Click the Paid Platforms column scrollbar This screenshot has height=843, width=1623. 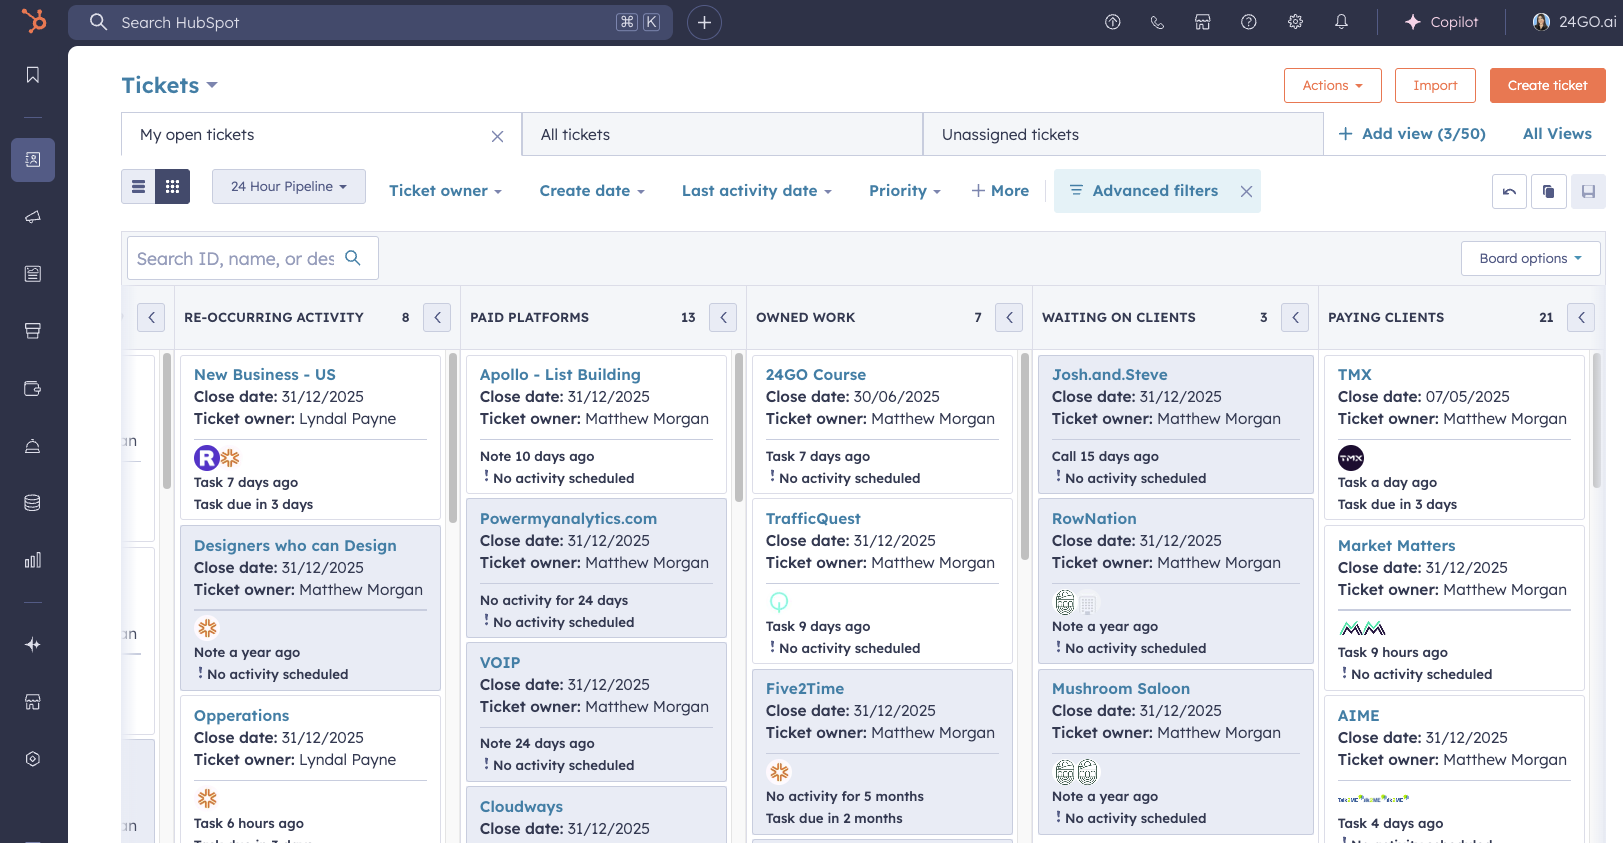coord(738,427)
